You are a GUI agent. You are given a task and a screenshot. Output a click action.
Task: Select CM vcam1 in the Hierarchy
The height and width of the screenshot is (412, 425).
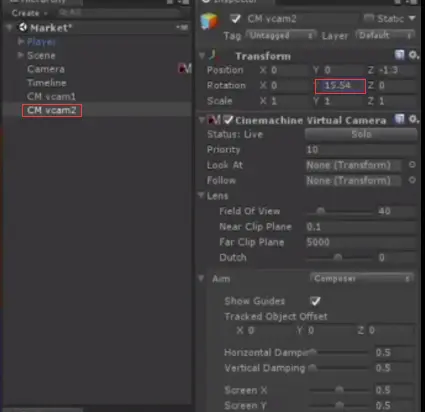51,97
